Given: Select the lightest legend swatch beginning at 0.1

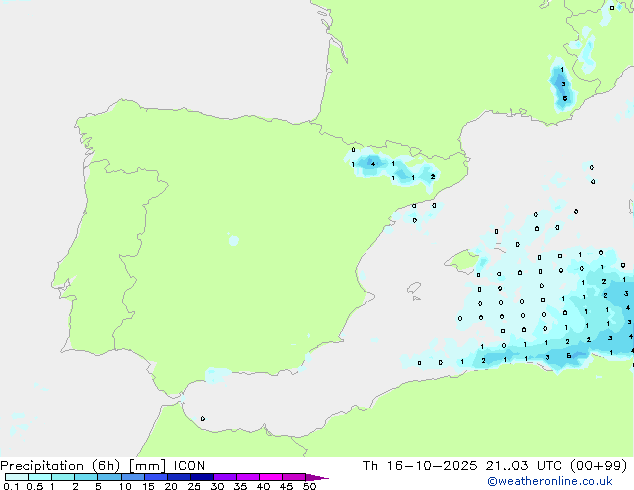Looking at the screenshot, I should click(x=17, y=477).
